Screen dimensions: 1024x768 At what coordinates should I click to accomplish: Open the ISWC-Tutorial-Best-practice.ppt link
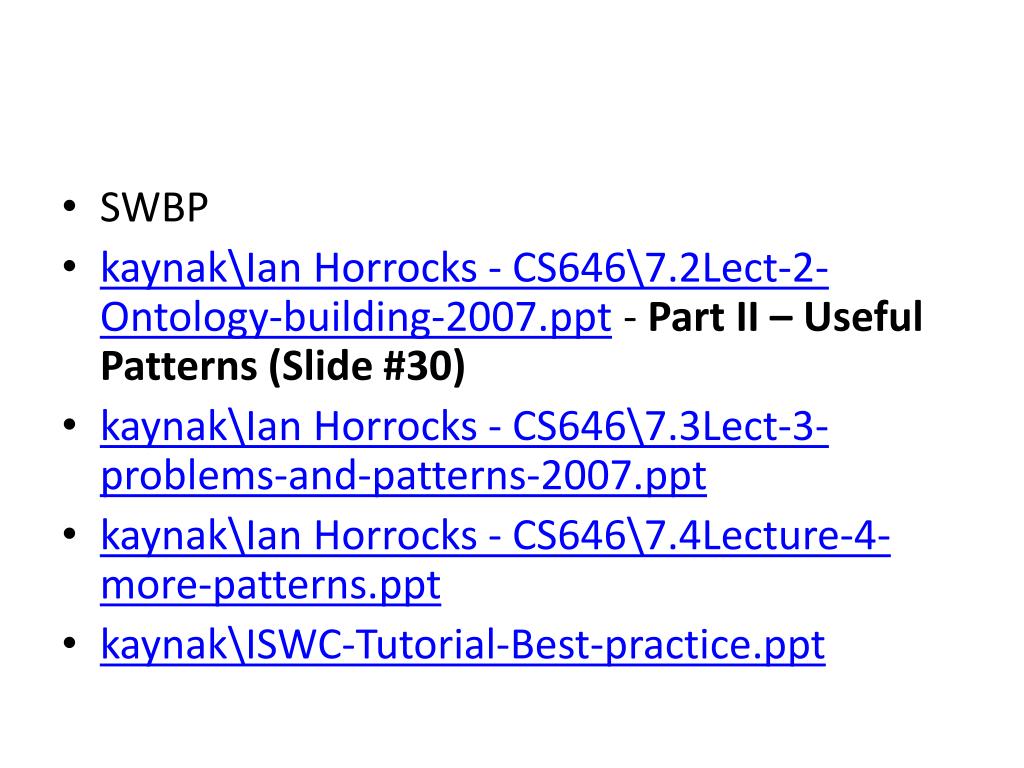(x=462, y=645)
